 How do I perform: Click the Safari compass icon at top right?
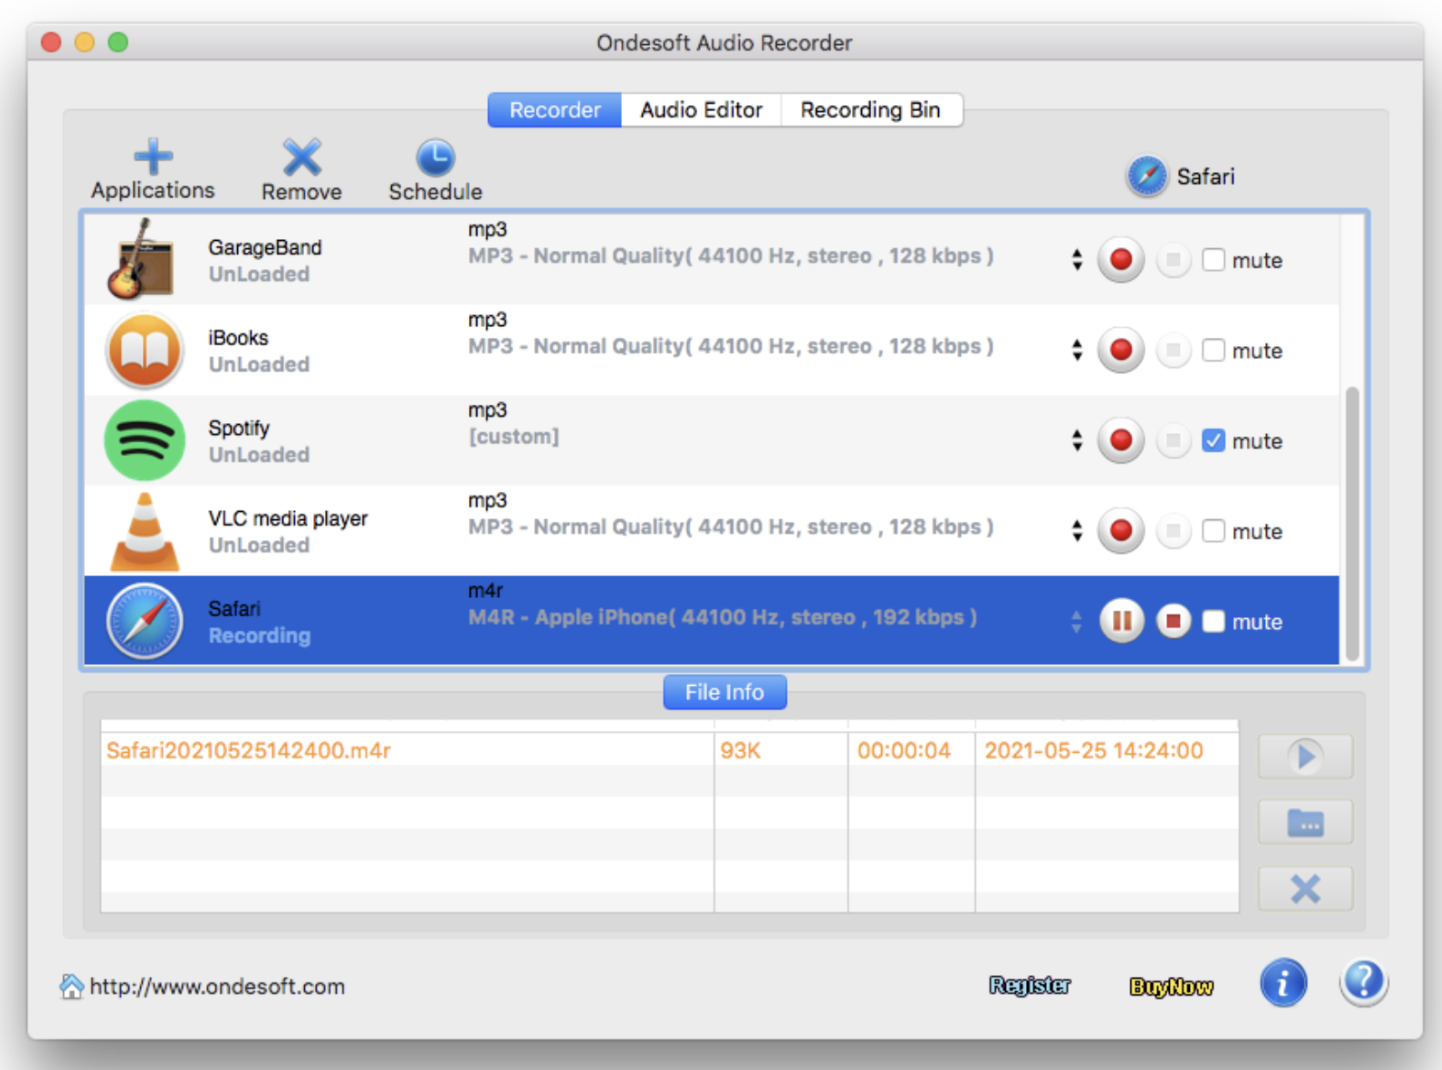[1147, 176]
